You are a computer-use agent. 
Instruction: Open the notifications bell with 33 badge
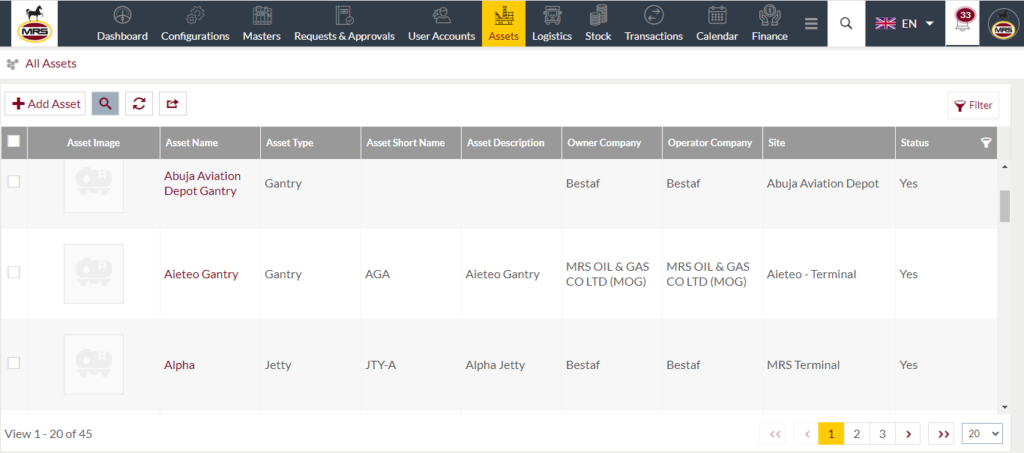[x=963, y=23]
